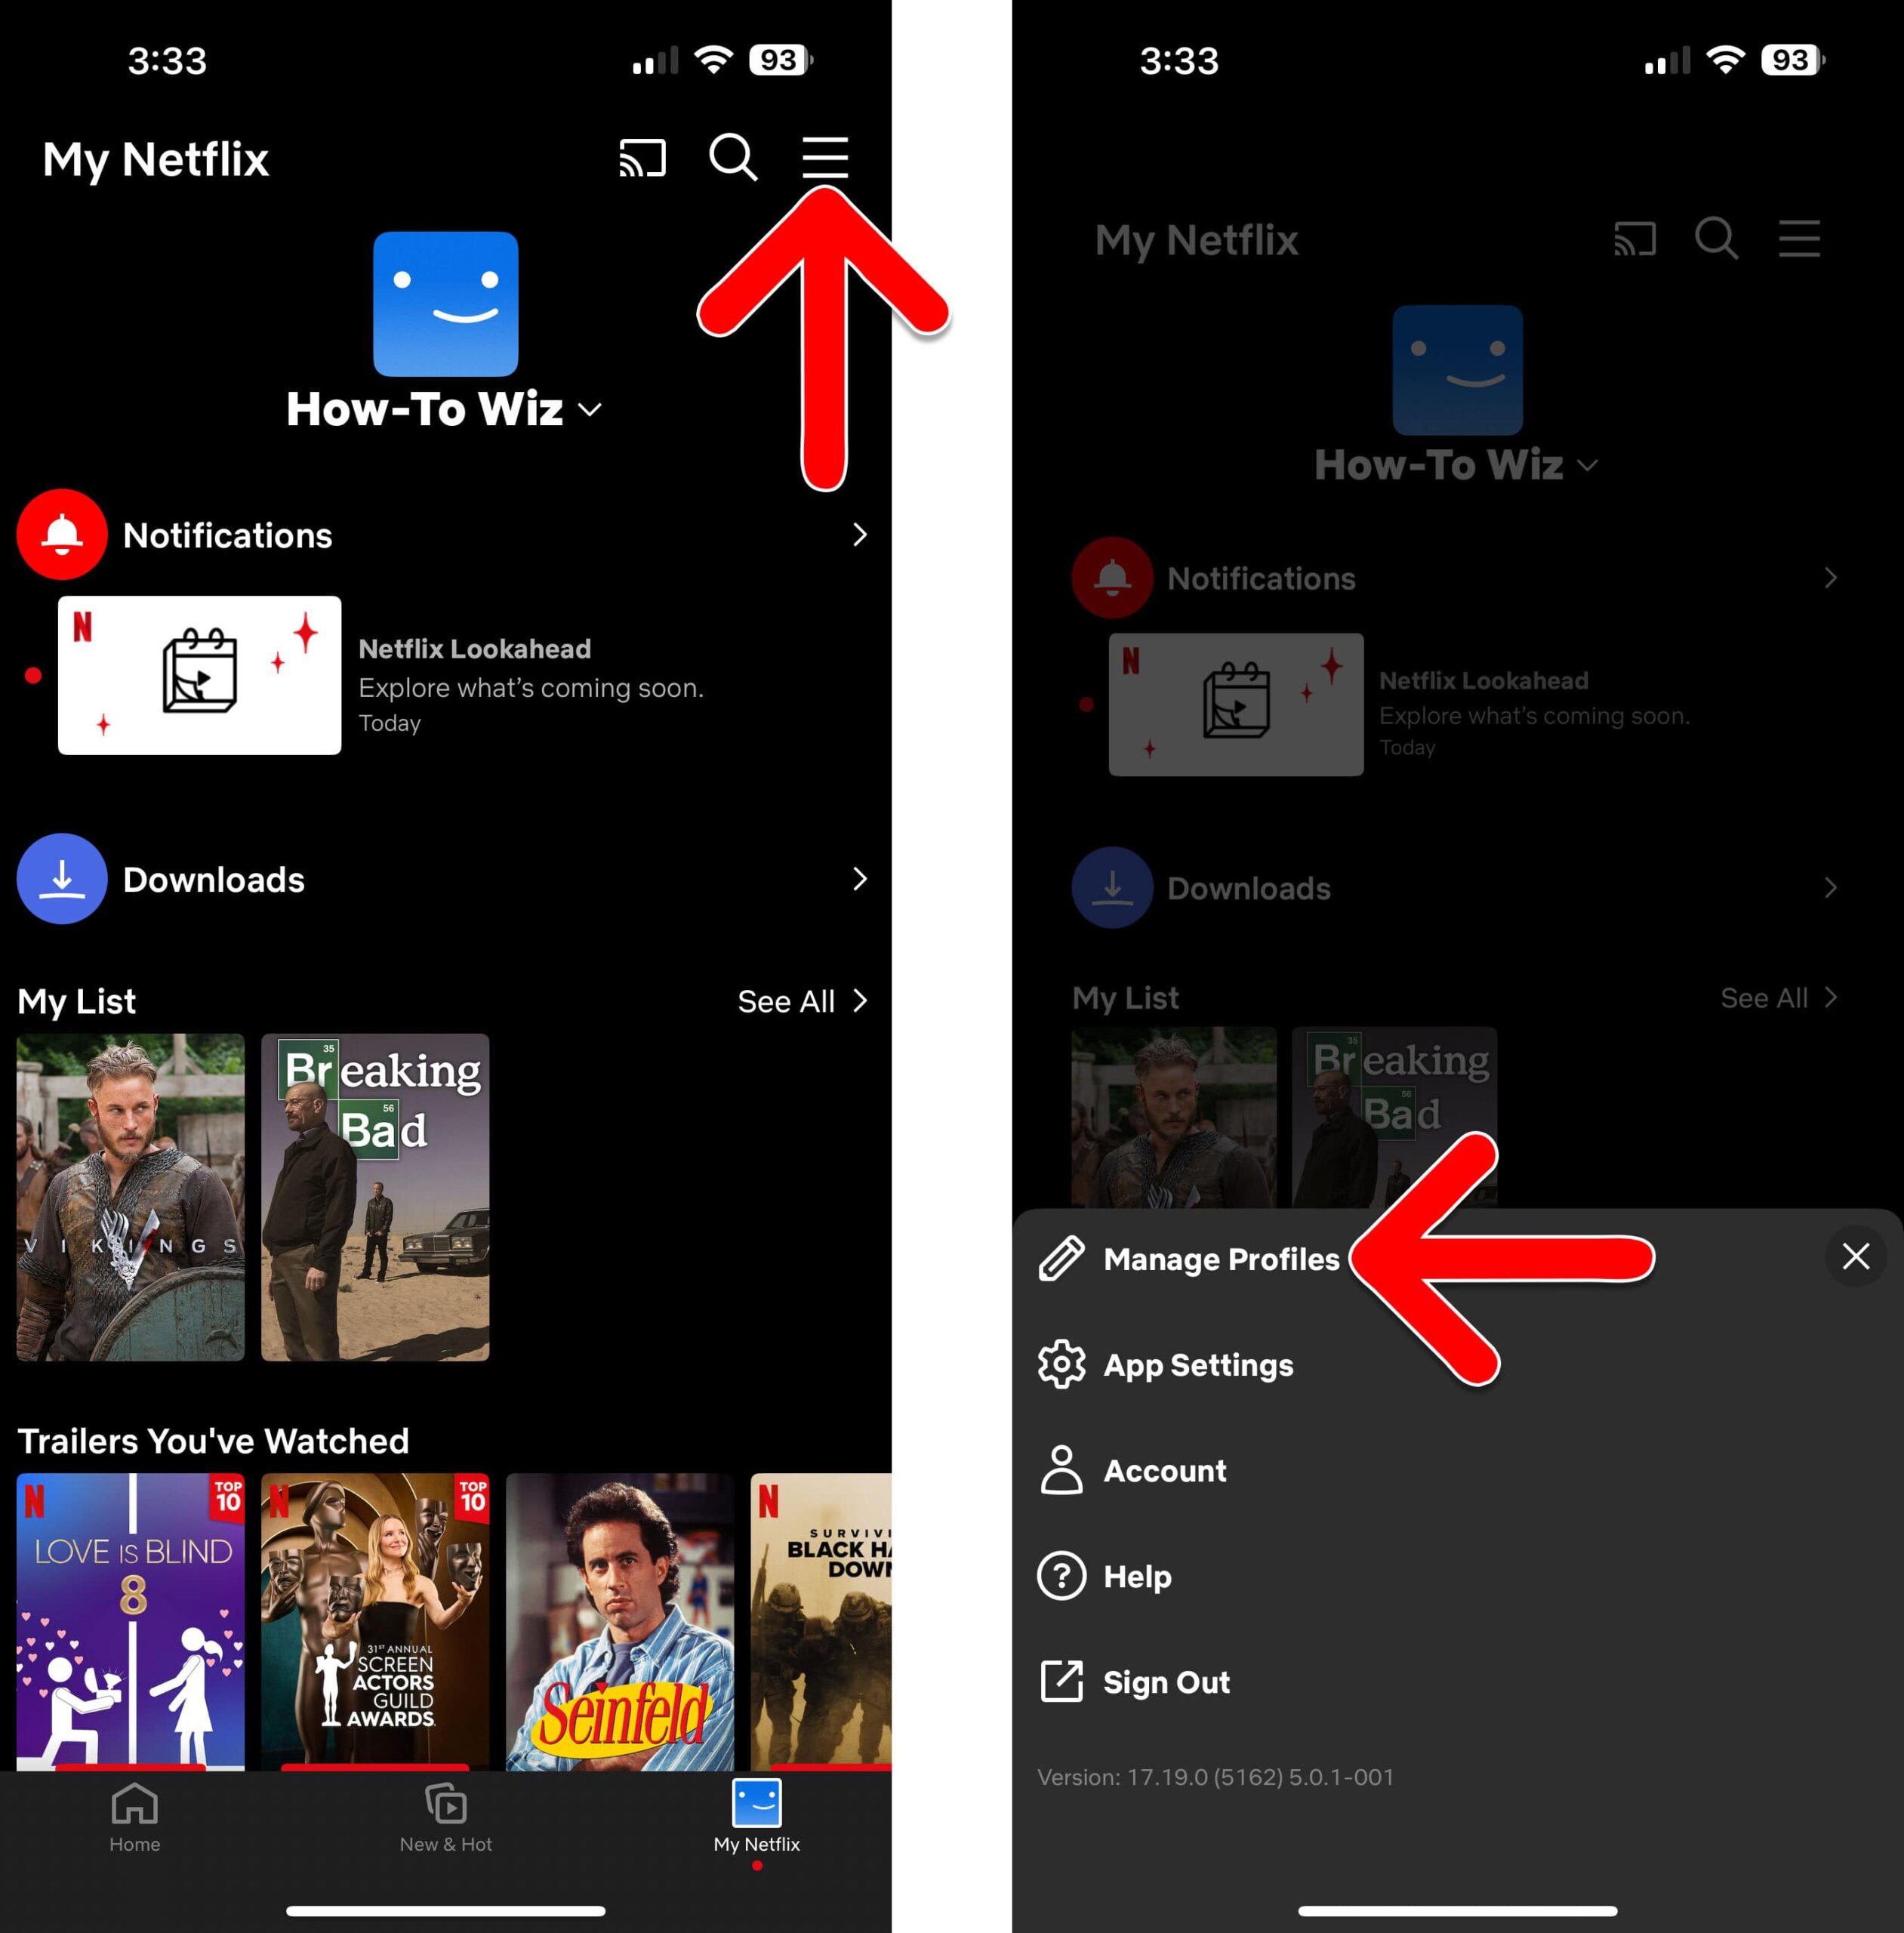
Task: Tap dimmed See All link, right screen
Action: point(1779,998)
